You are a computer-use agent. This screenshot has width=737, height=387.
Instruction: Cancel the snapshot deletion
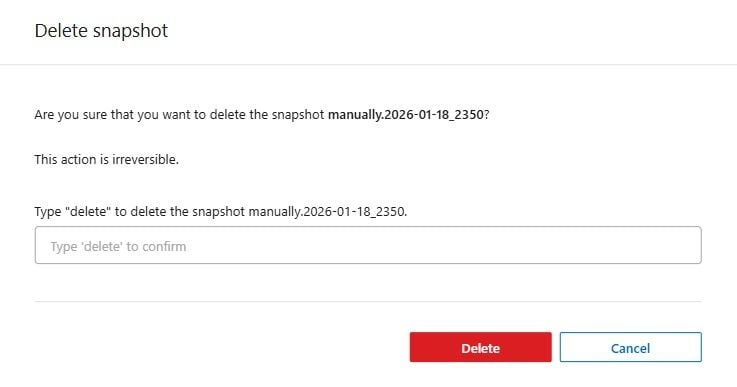pos(630,348)
